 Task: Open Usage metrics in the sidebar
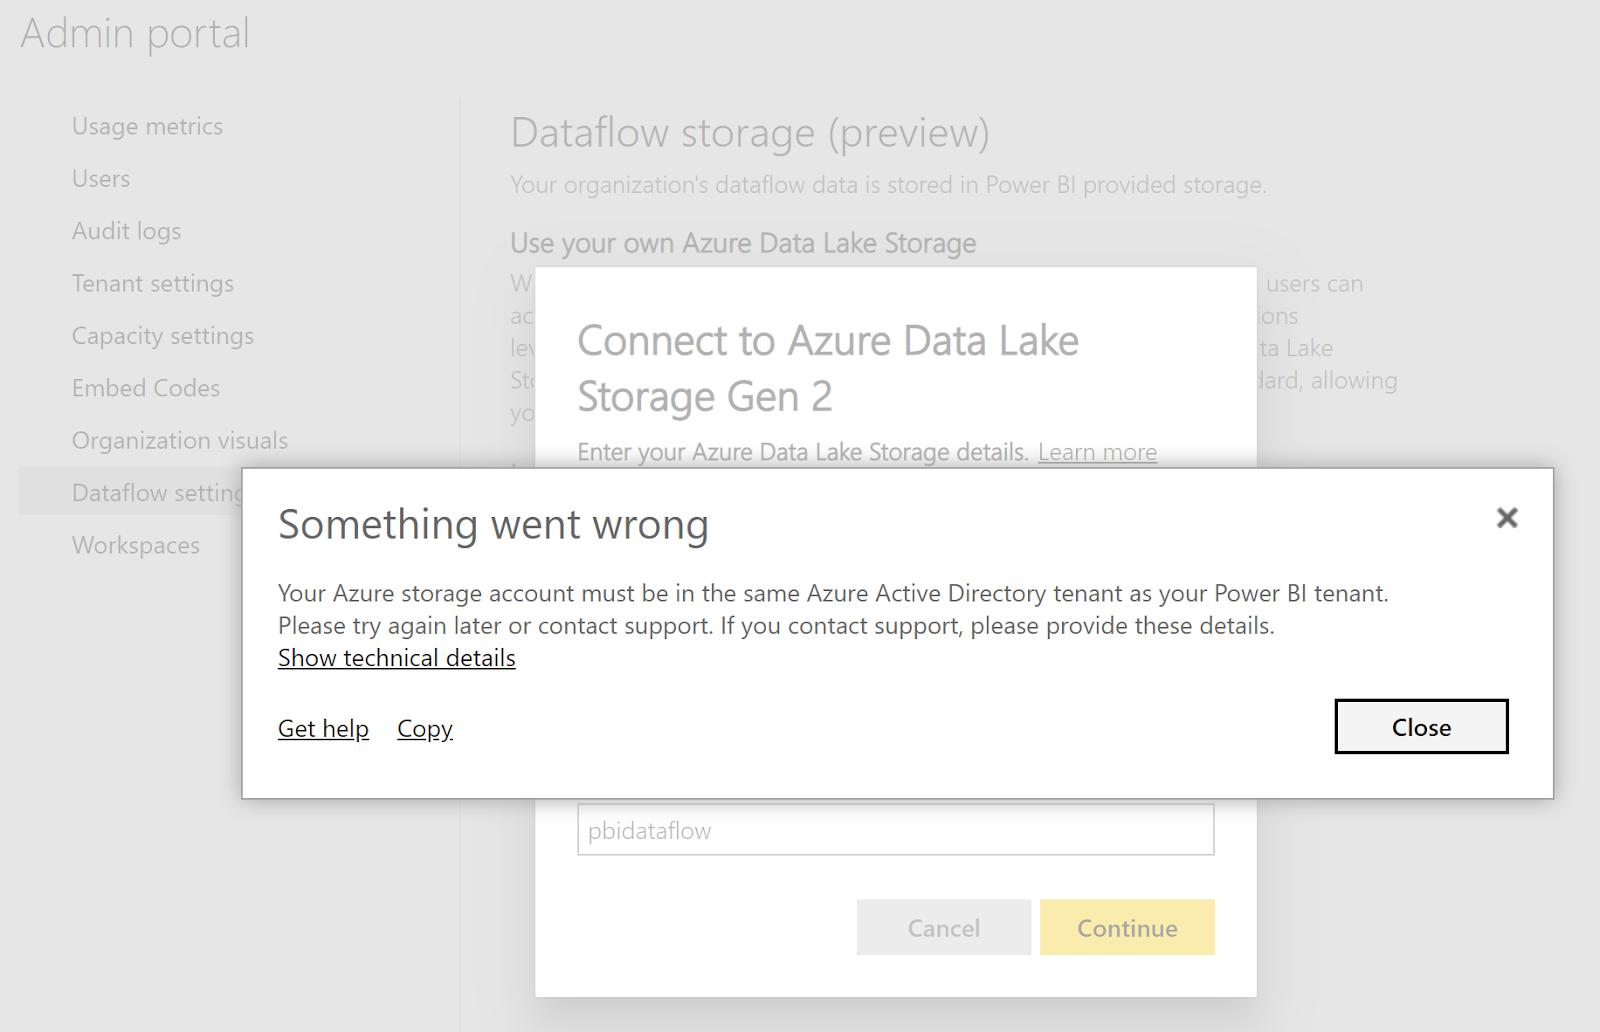(147, 126)
